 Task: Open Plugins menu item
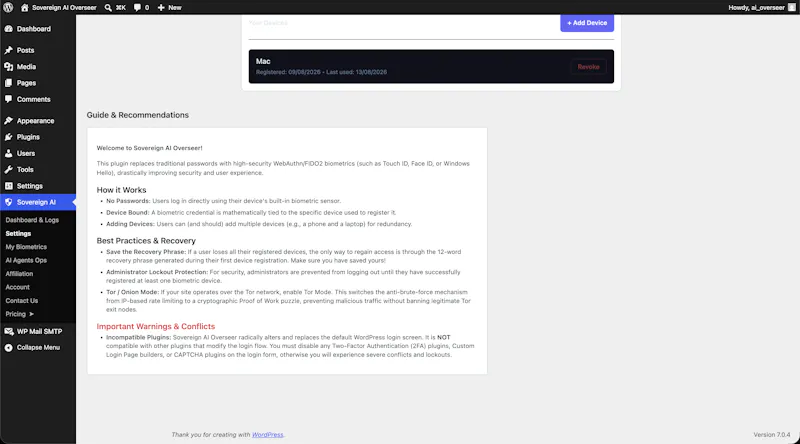tap(38, 137)
